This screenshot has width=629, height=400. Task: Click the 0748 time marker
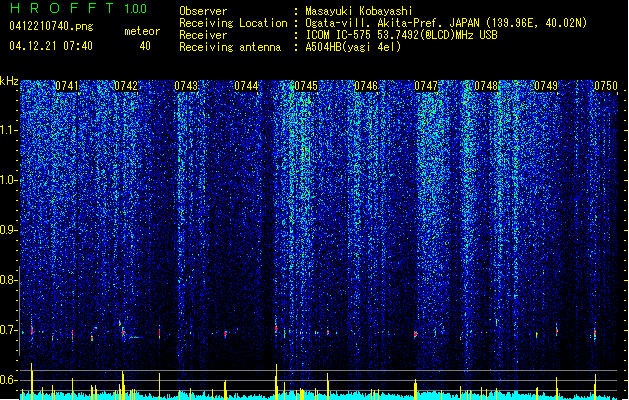coord(486,86)
